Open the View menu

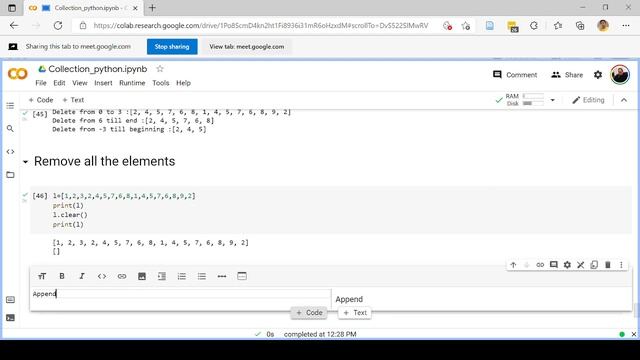[x=80, y=83]
